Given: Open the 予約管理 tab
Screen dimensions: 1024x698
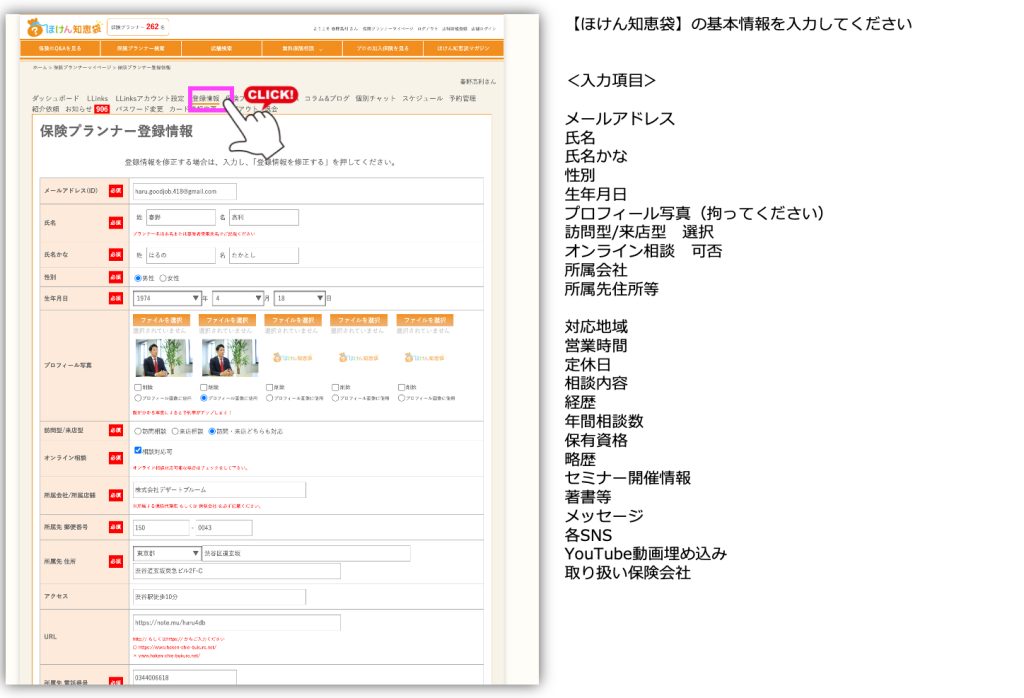Looking at the screenshot, I should [x=462, y=99].
